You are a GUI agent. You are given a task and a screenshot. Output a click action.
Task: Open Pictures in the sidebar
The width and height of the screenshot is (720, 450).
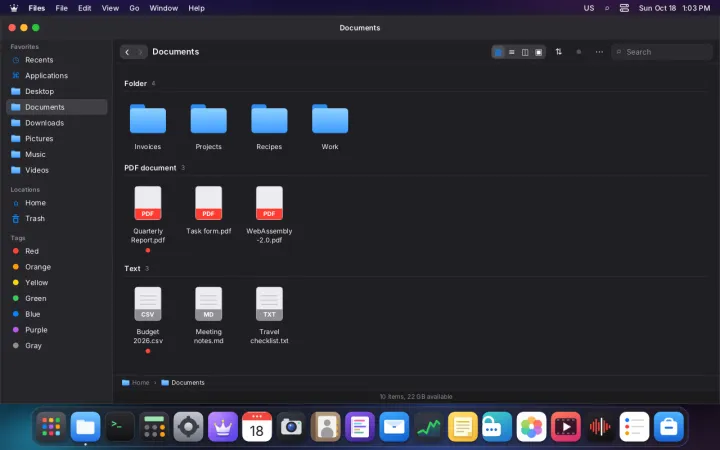click(x=56, y=138)
